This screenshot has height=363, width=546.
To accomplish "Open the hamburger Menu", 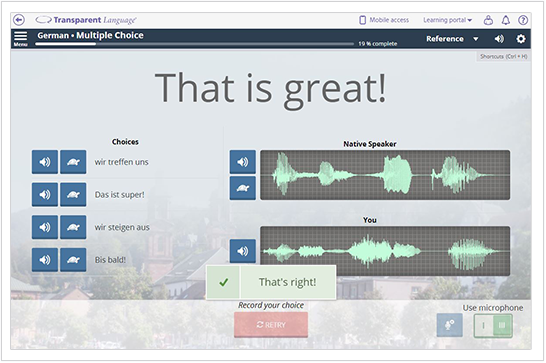I will coord(21,39).
